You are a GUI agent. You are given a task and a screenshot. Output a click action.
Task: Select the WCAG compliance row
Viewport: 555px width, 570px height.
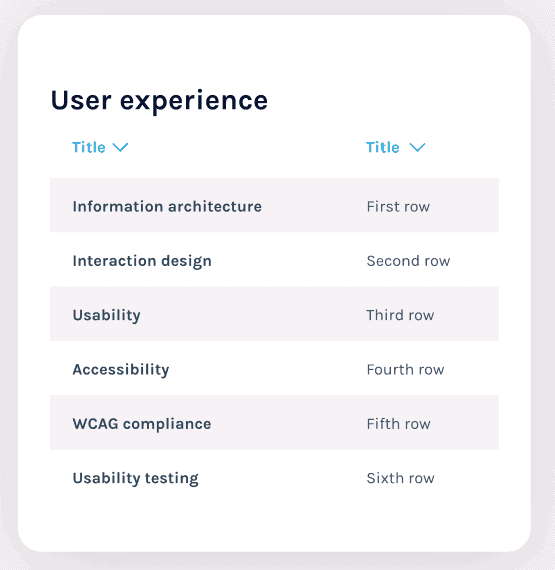(274, 422)
